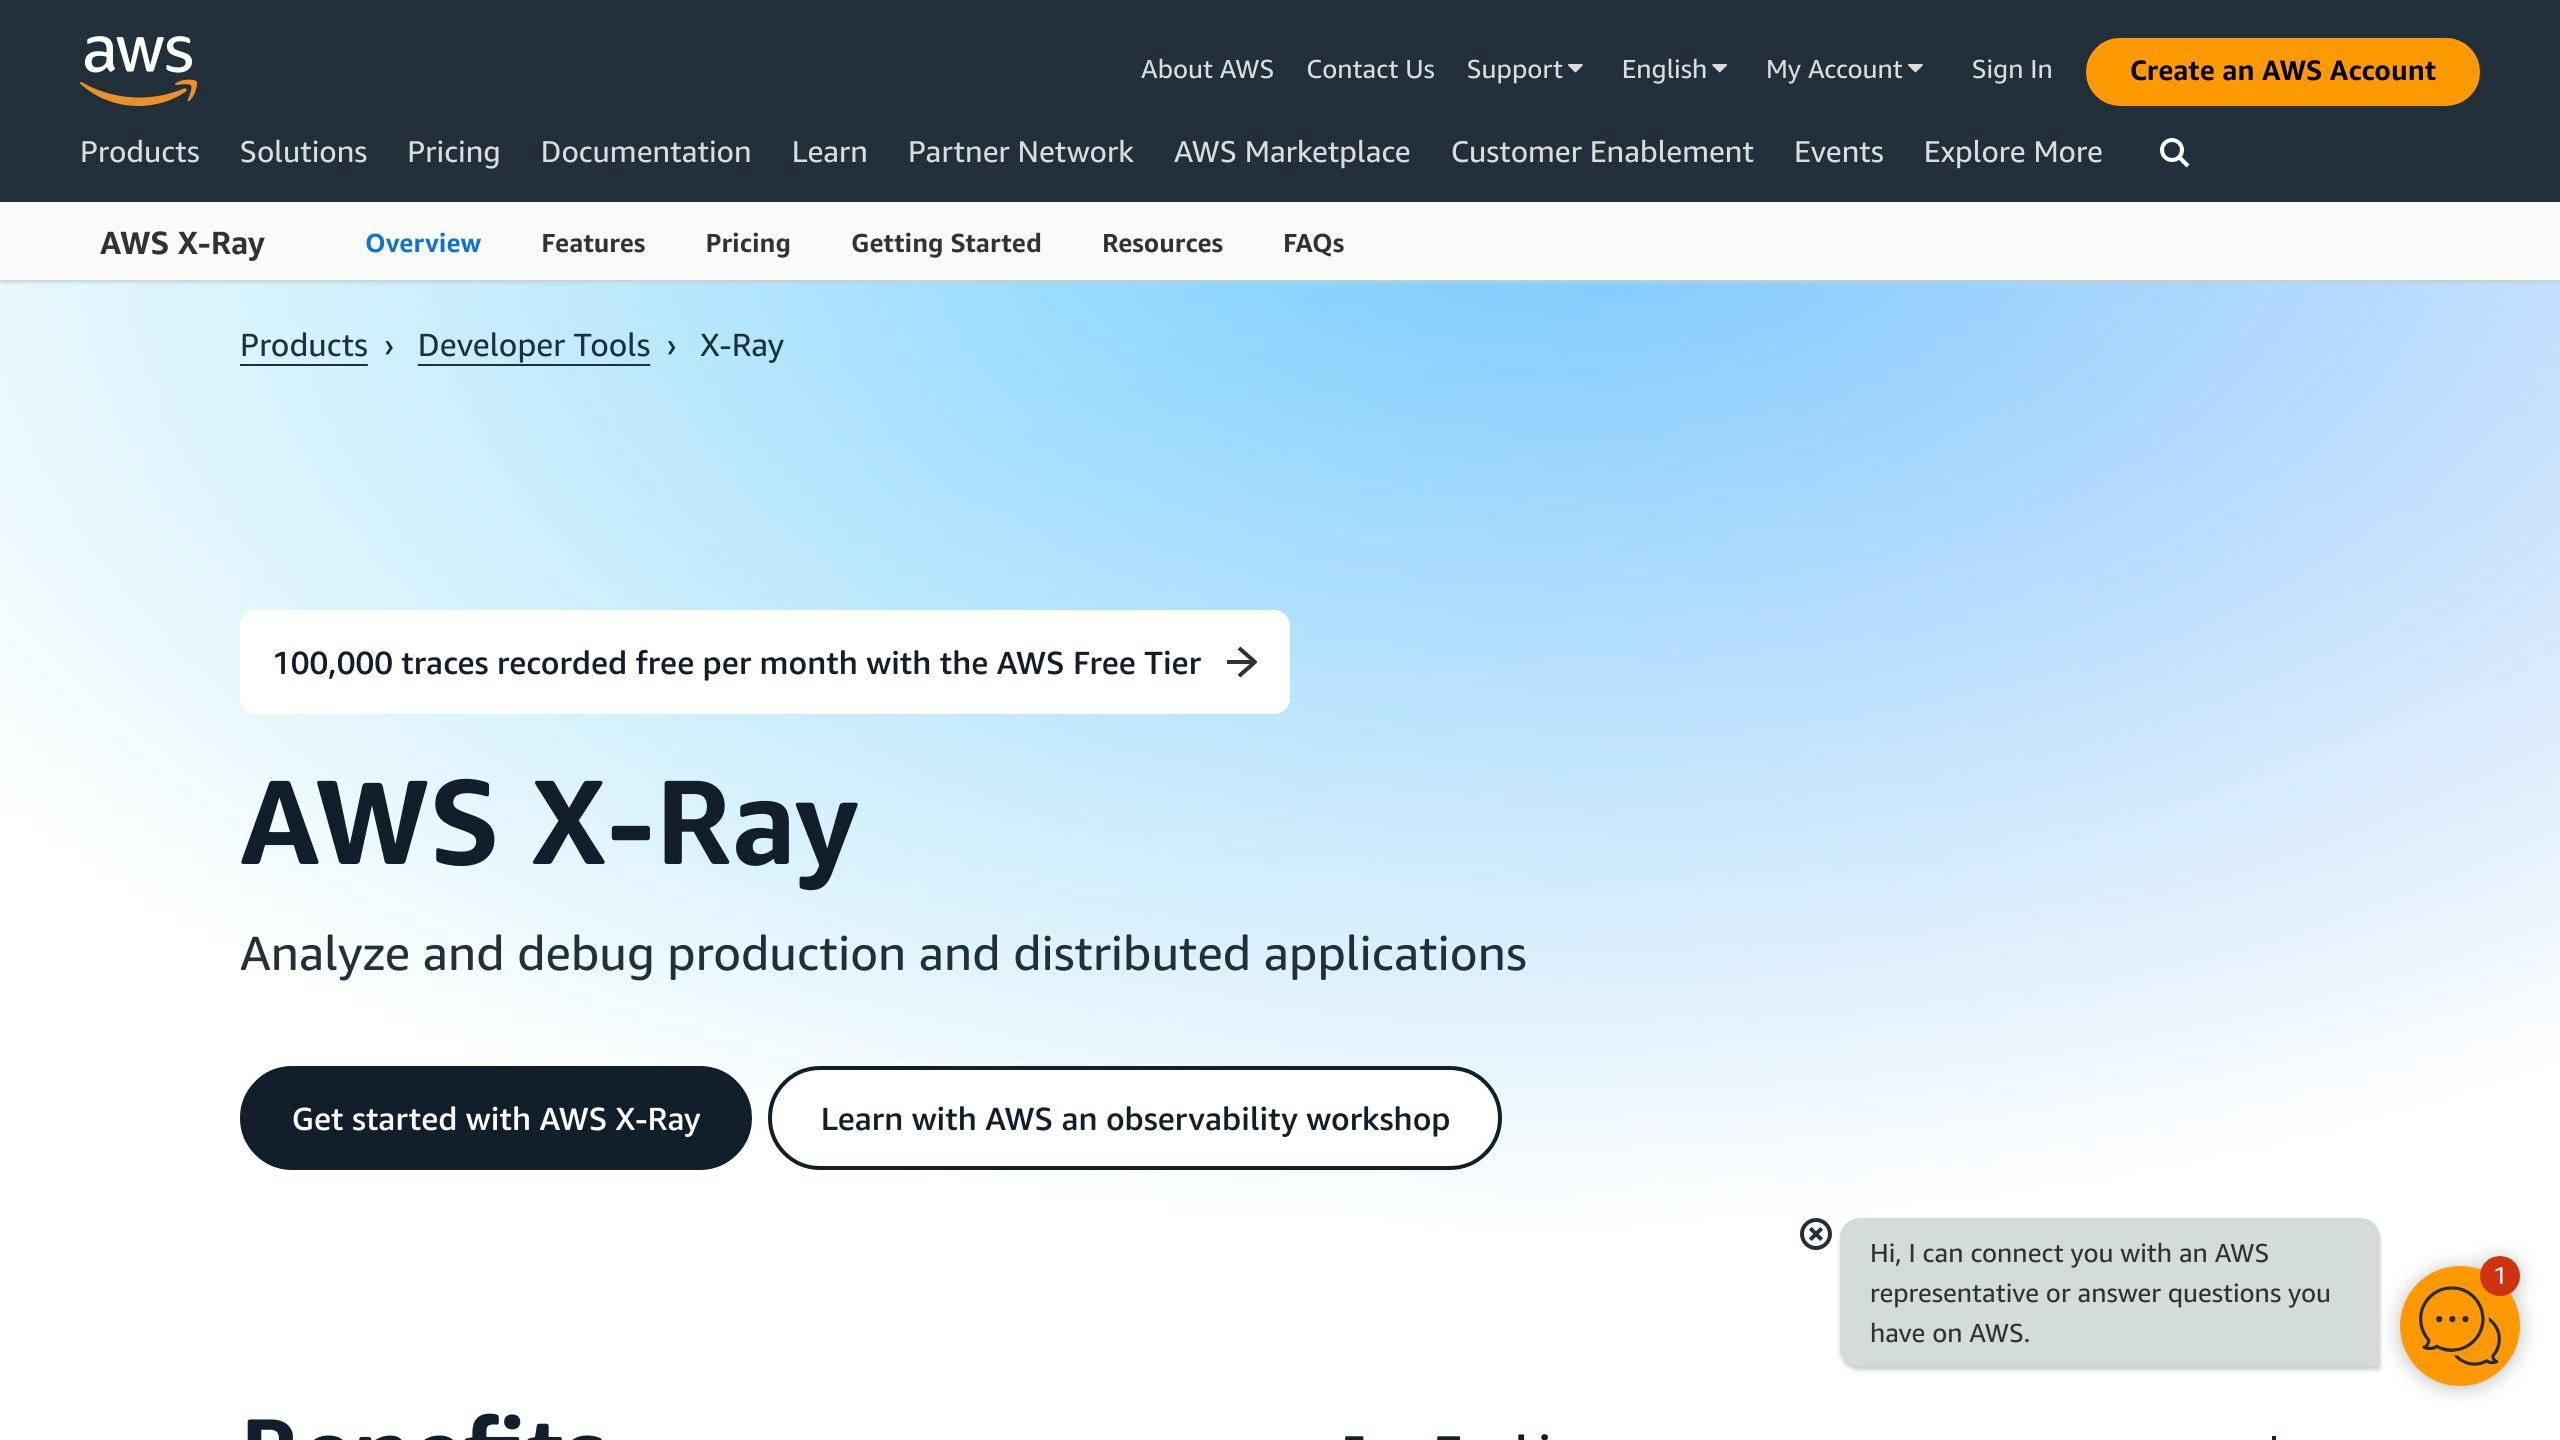The image size is (2560, 1440).
Task: Select the Overview tab
Action: pos(423,243)
